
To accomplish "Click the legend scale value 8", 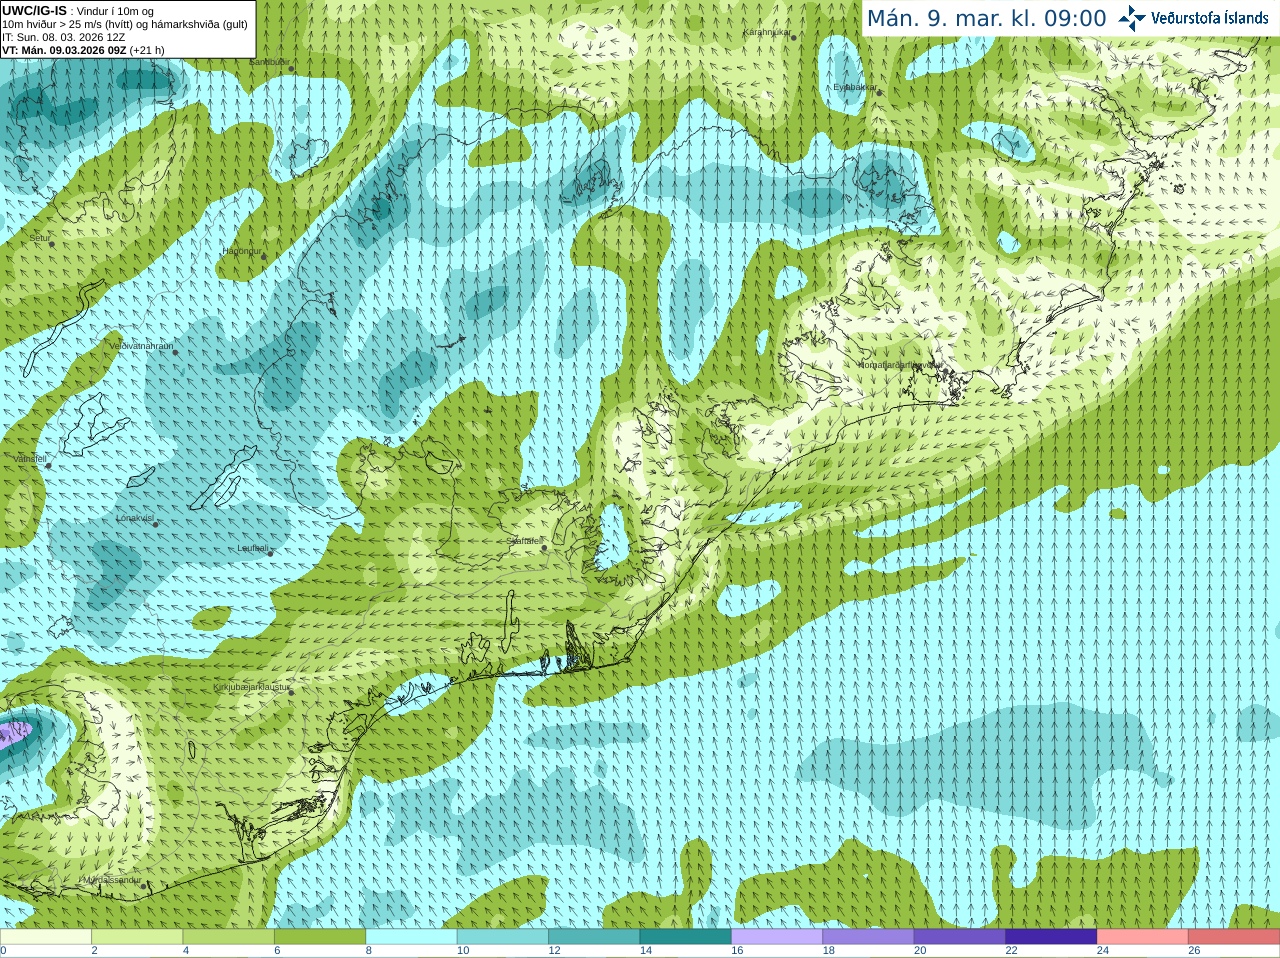I will tap(368, 951).
